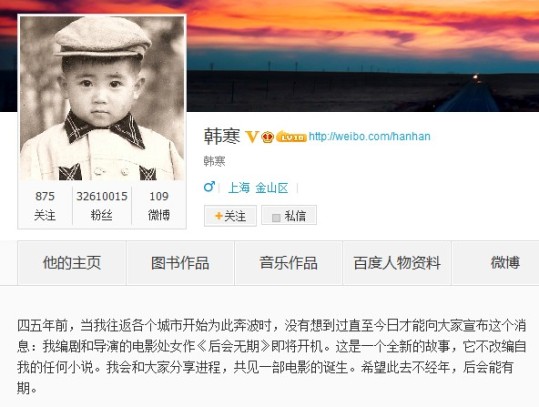View the 109 微博 posts count
The height and width of the screenshot is (407, 539).
159,205
